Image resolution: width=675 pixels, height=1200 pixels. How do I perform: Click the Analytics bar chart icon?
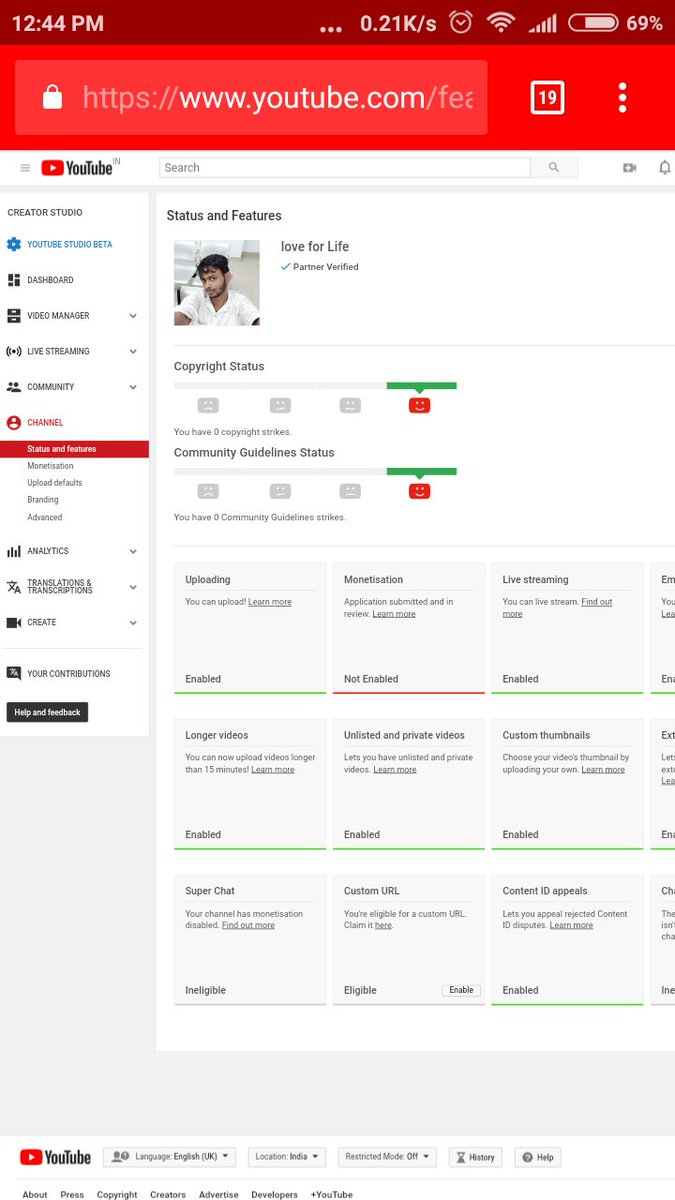(14, 551)
